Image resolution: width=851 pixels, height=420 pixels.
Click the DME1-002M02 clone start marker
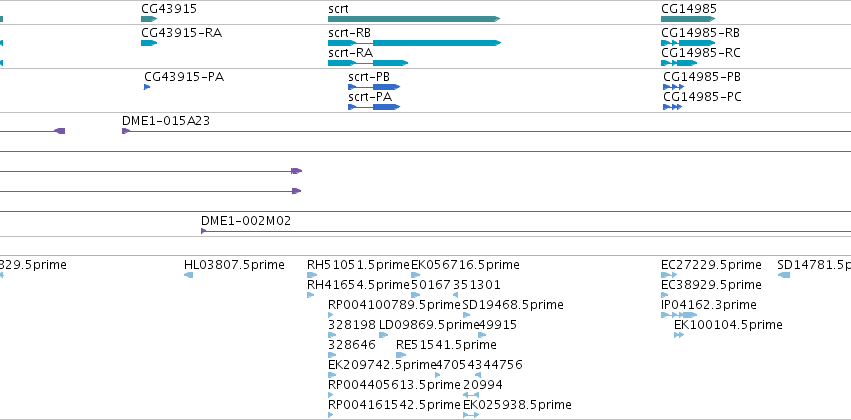tap(204, 231)
